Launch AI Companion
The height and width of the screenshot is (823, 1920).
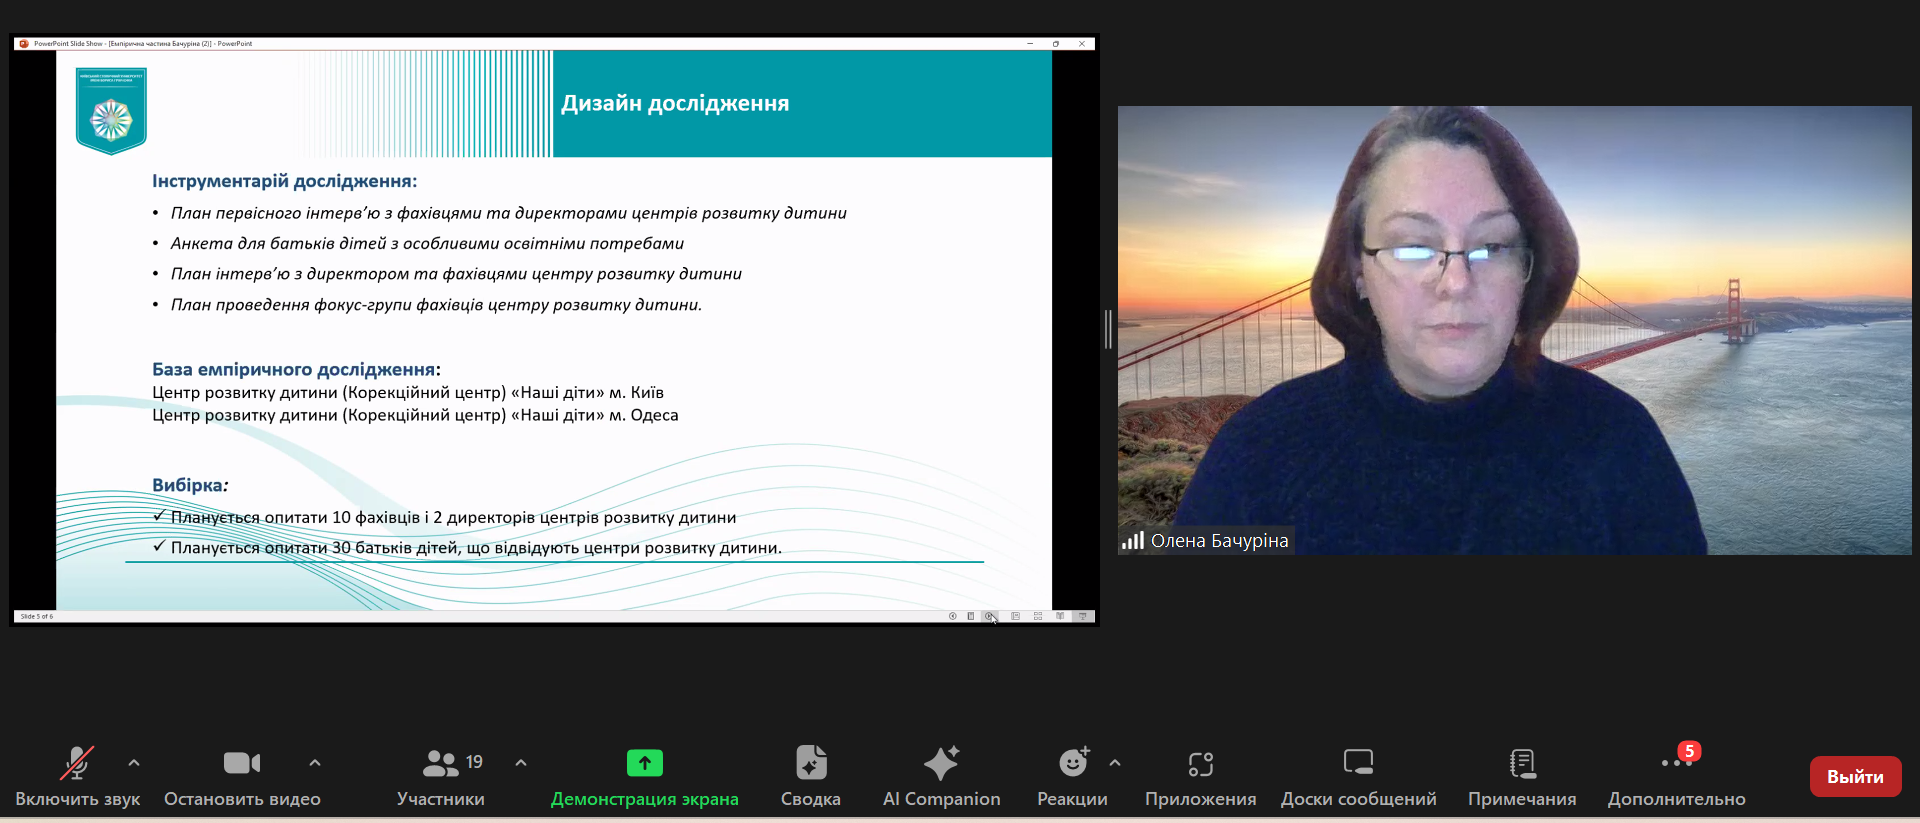coord(941,775)
